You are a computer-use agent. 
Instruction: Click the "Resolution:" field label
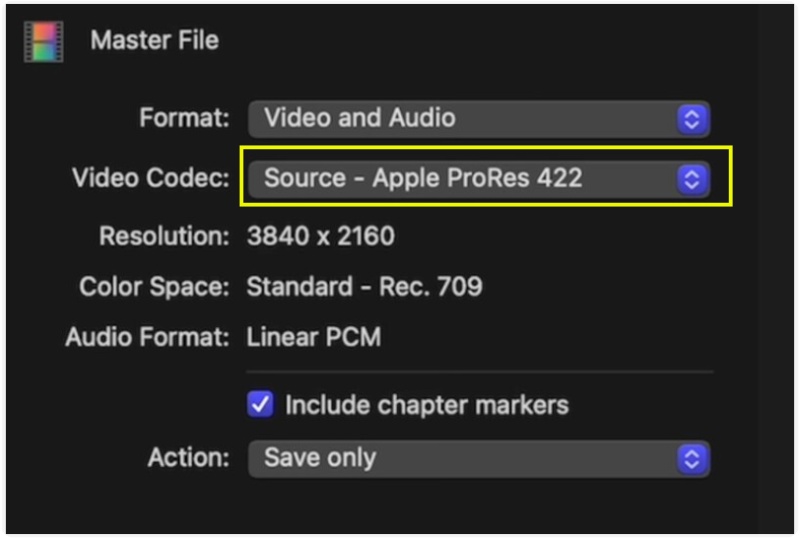tap(164, 237)
